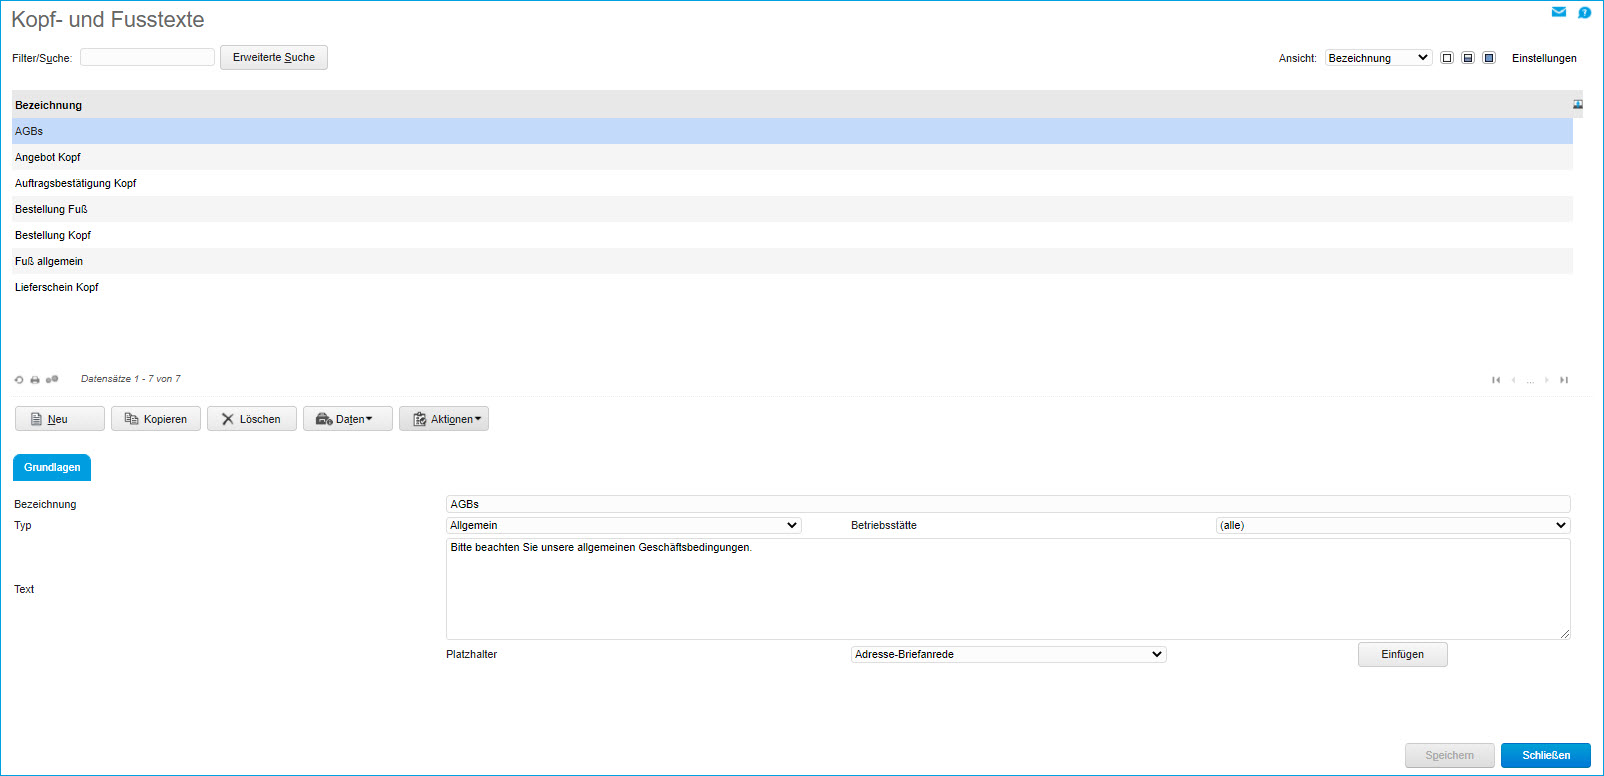Switch to split half-filled view layout

1468,58
